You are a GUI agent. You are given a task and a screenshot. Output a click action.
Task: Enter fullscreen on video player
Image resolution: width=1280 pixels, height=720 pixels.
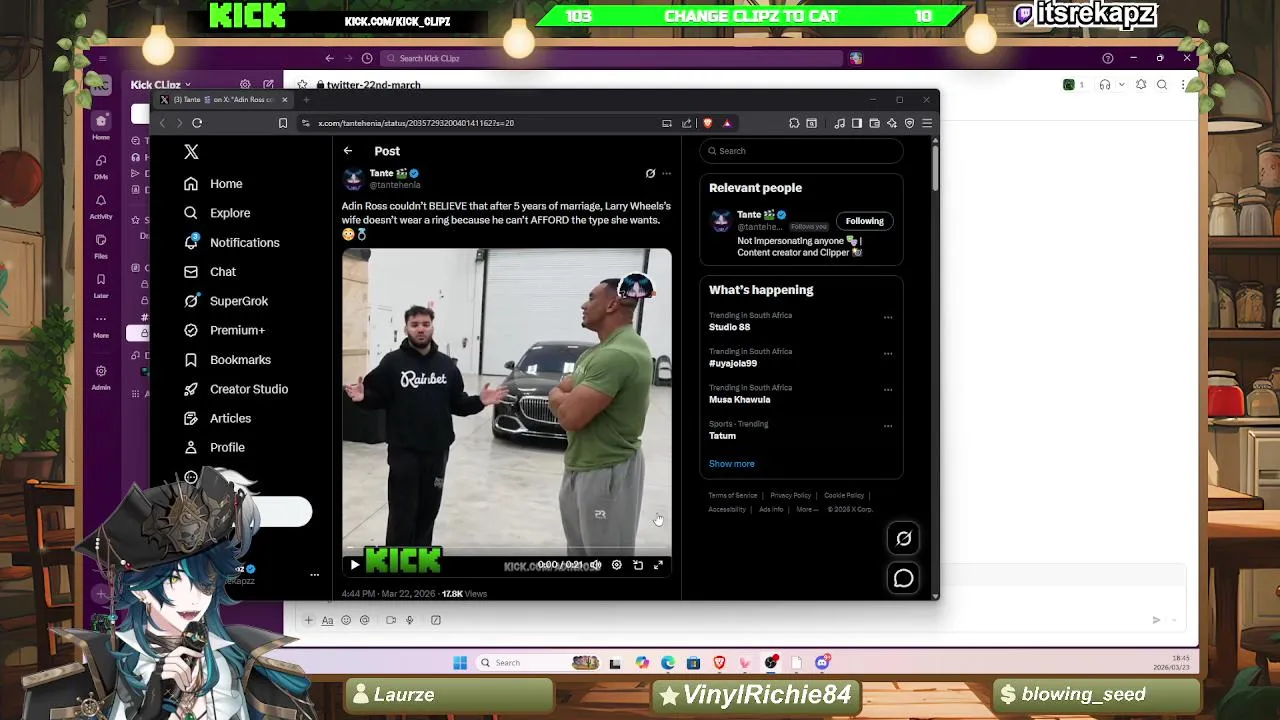659,565
